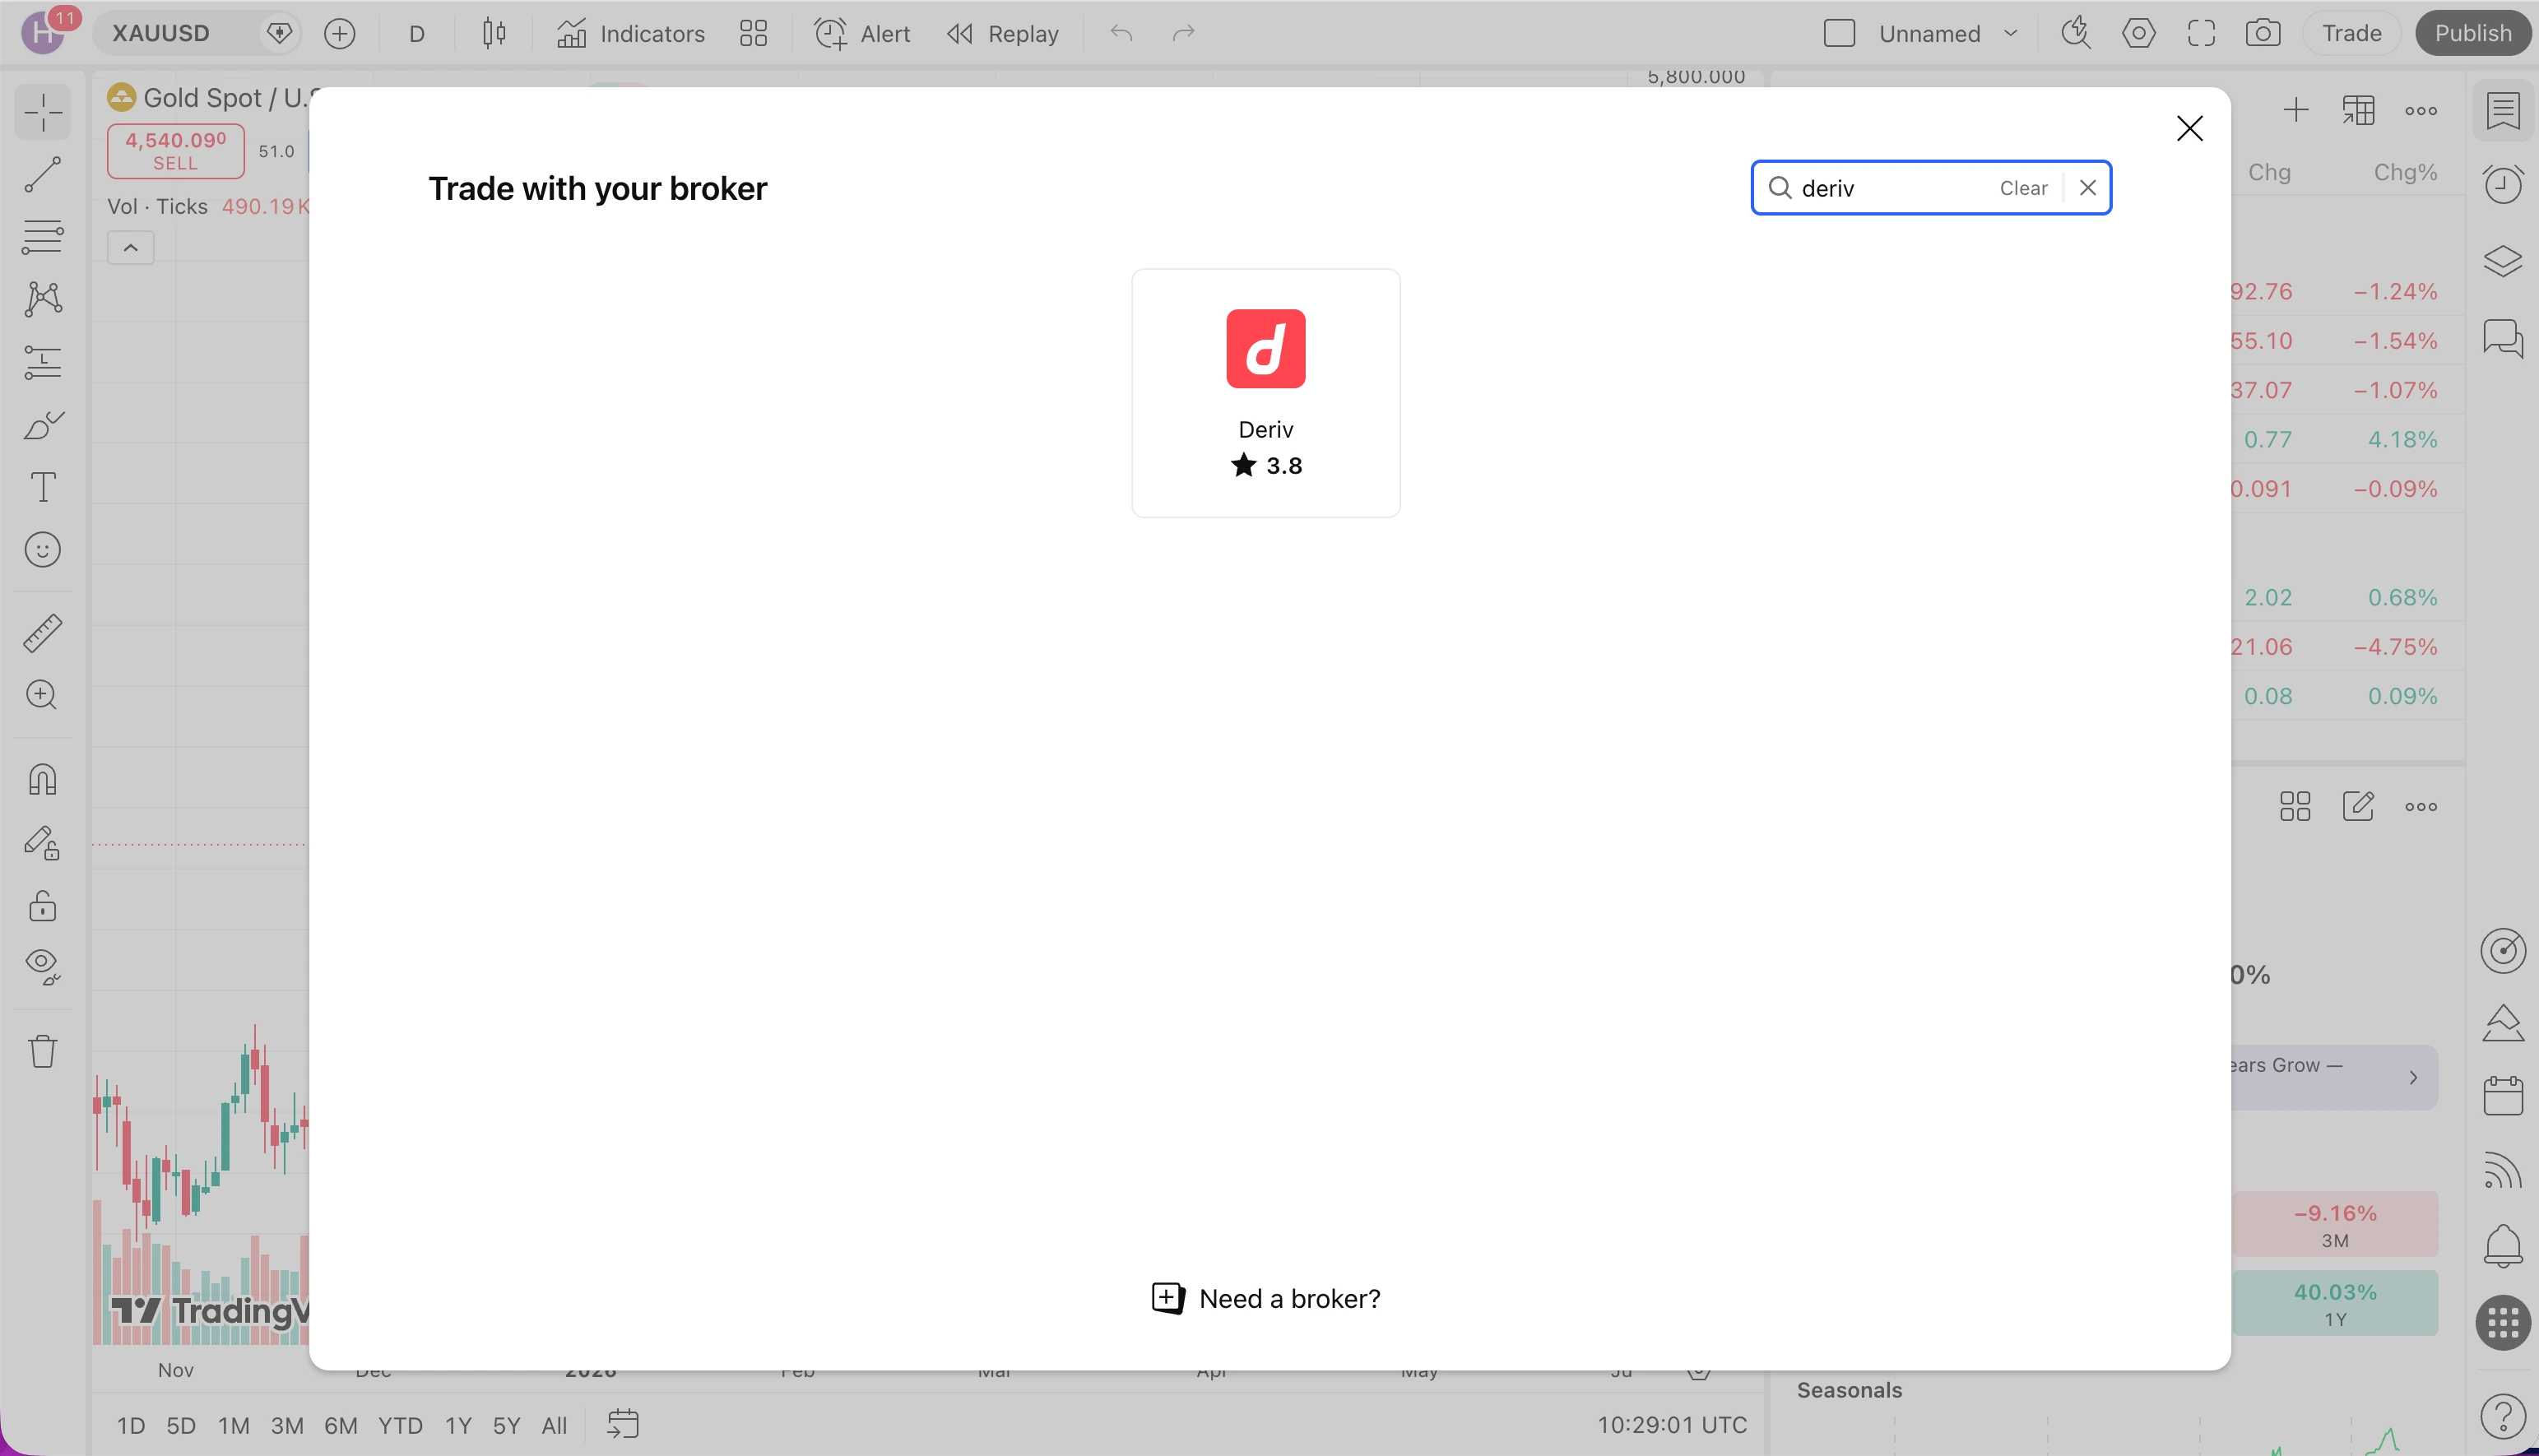The height and width of the screenshot is (1456, 2539).
Task: Open quick search lightning icon
Action: pos(2076,33)
